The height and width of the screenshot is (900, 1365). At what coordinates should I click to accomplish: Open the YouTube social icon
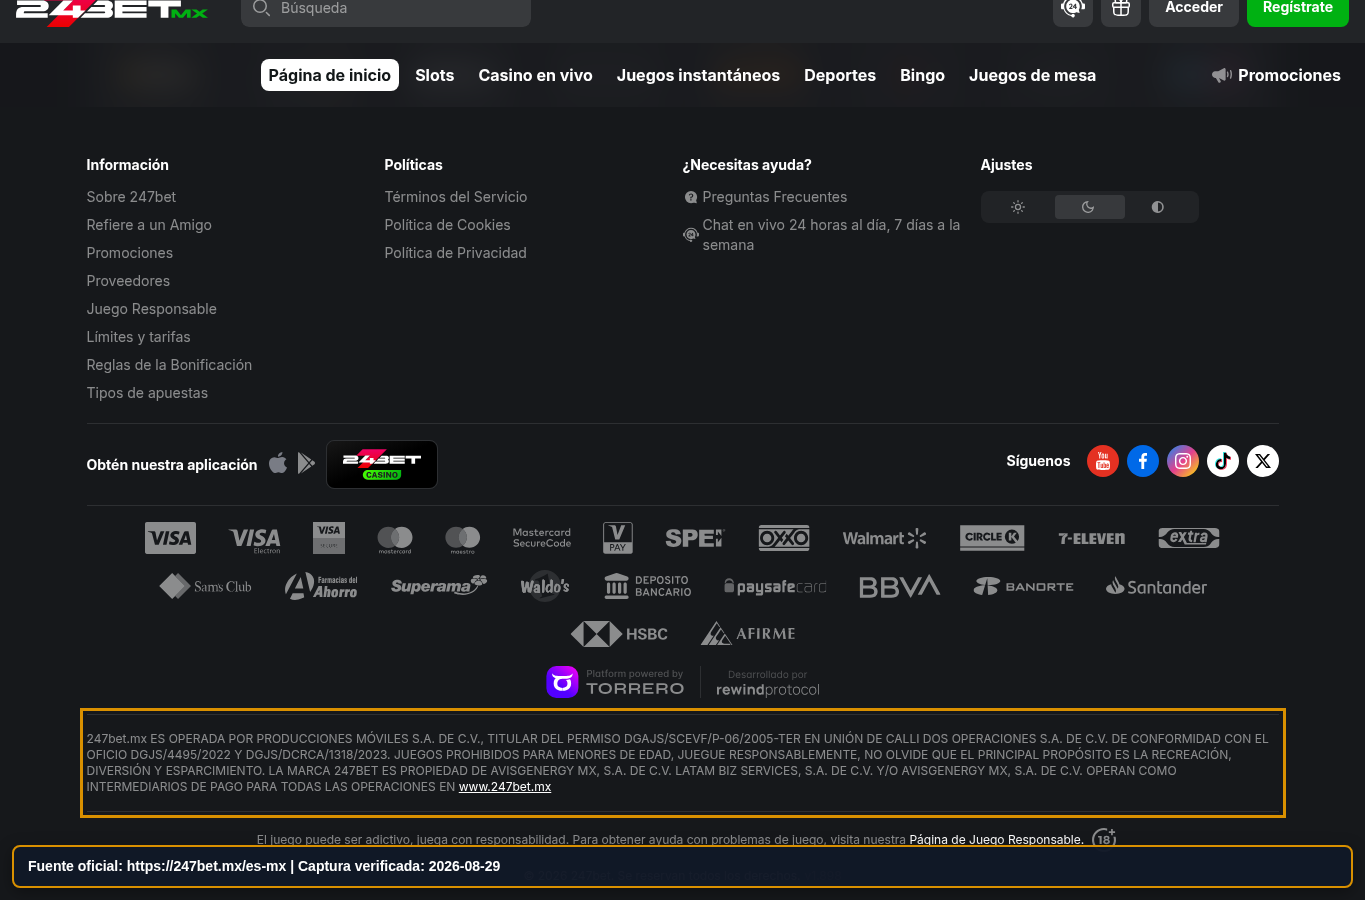pos(1103,461)
